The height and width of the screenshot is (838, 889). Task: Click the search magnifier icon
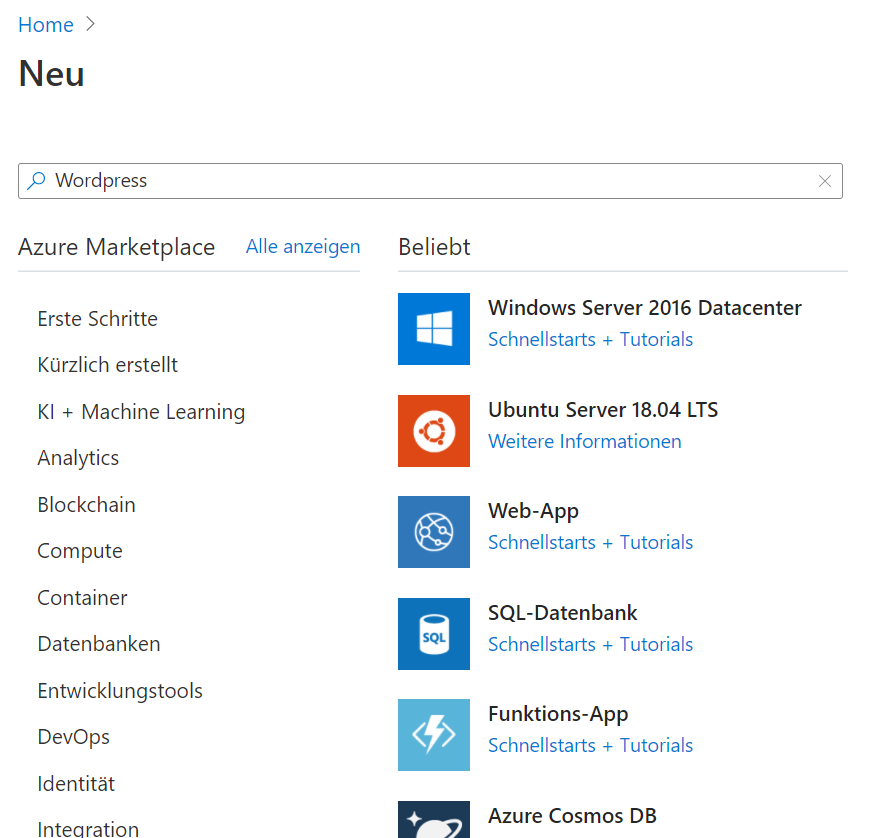click(x=36, y=181)
